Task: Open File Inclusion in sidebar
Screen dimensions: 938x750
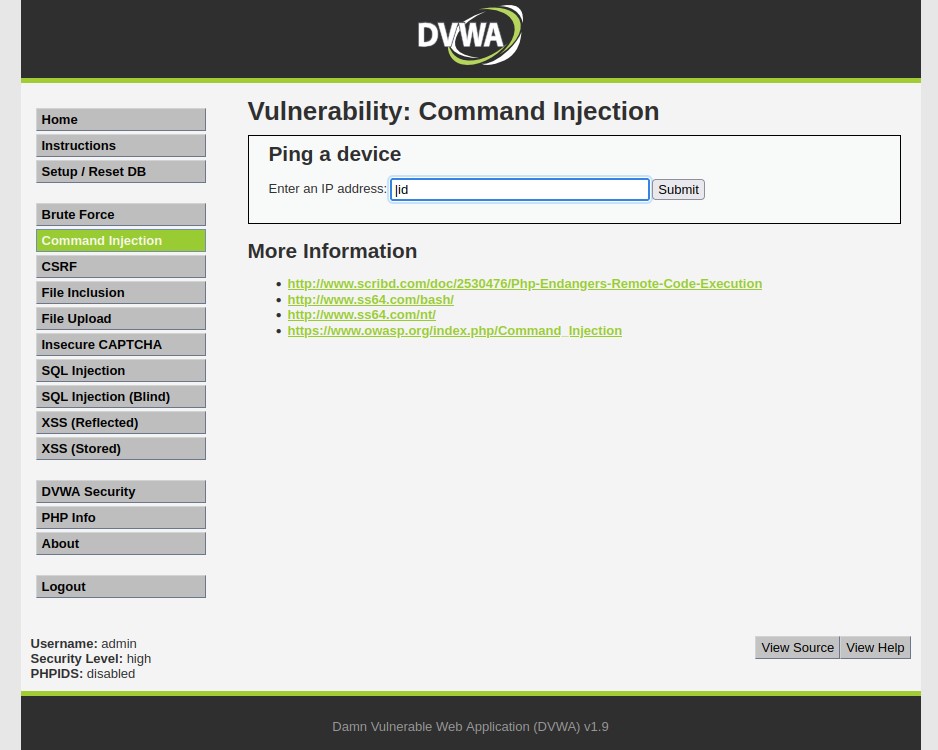Action: point(121,292)
